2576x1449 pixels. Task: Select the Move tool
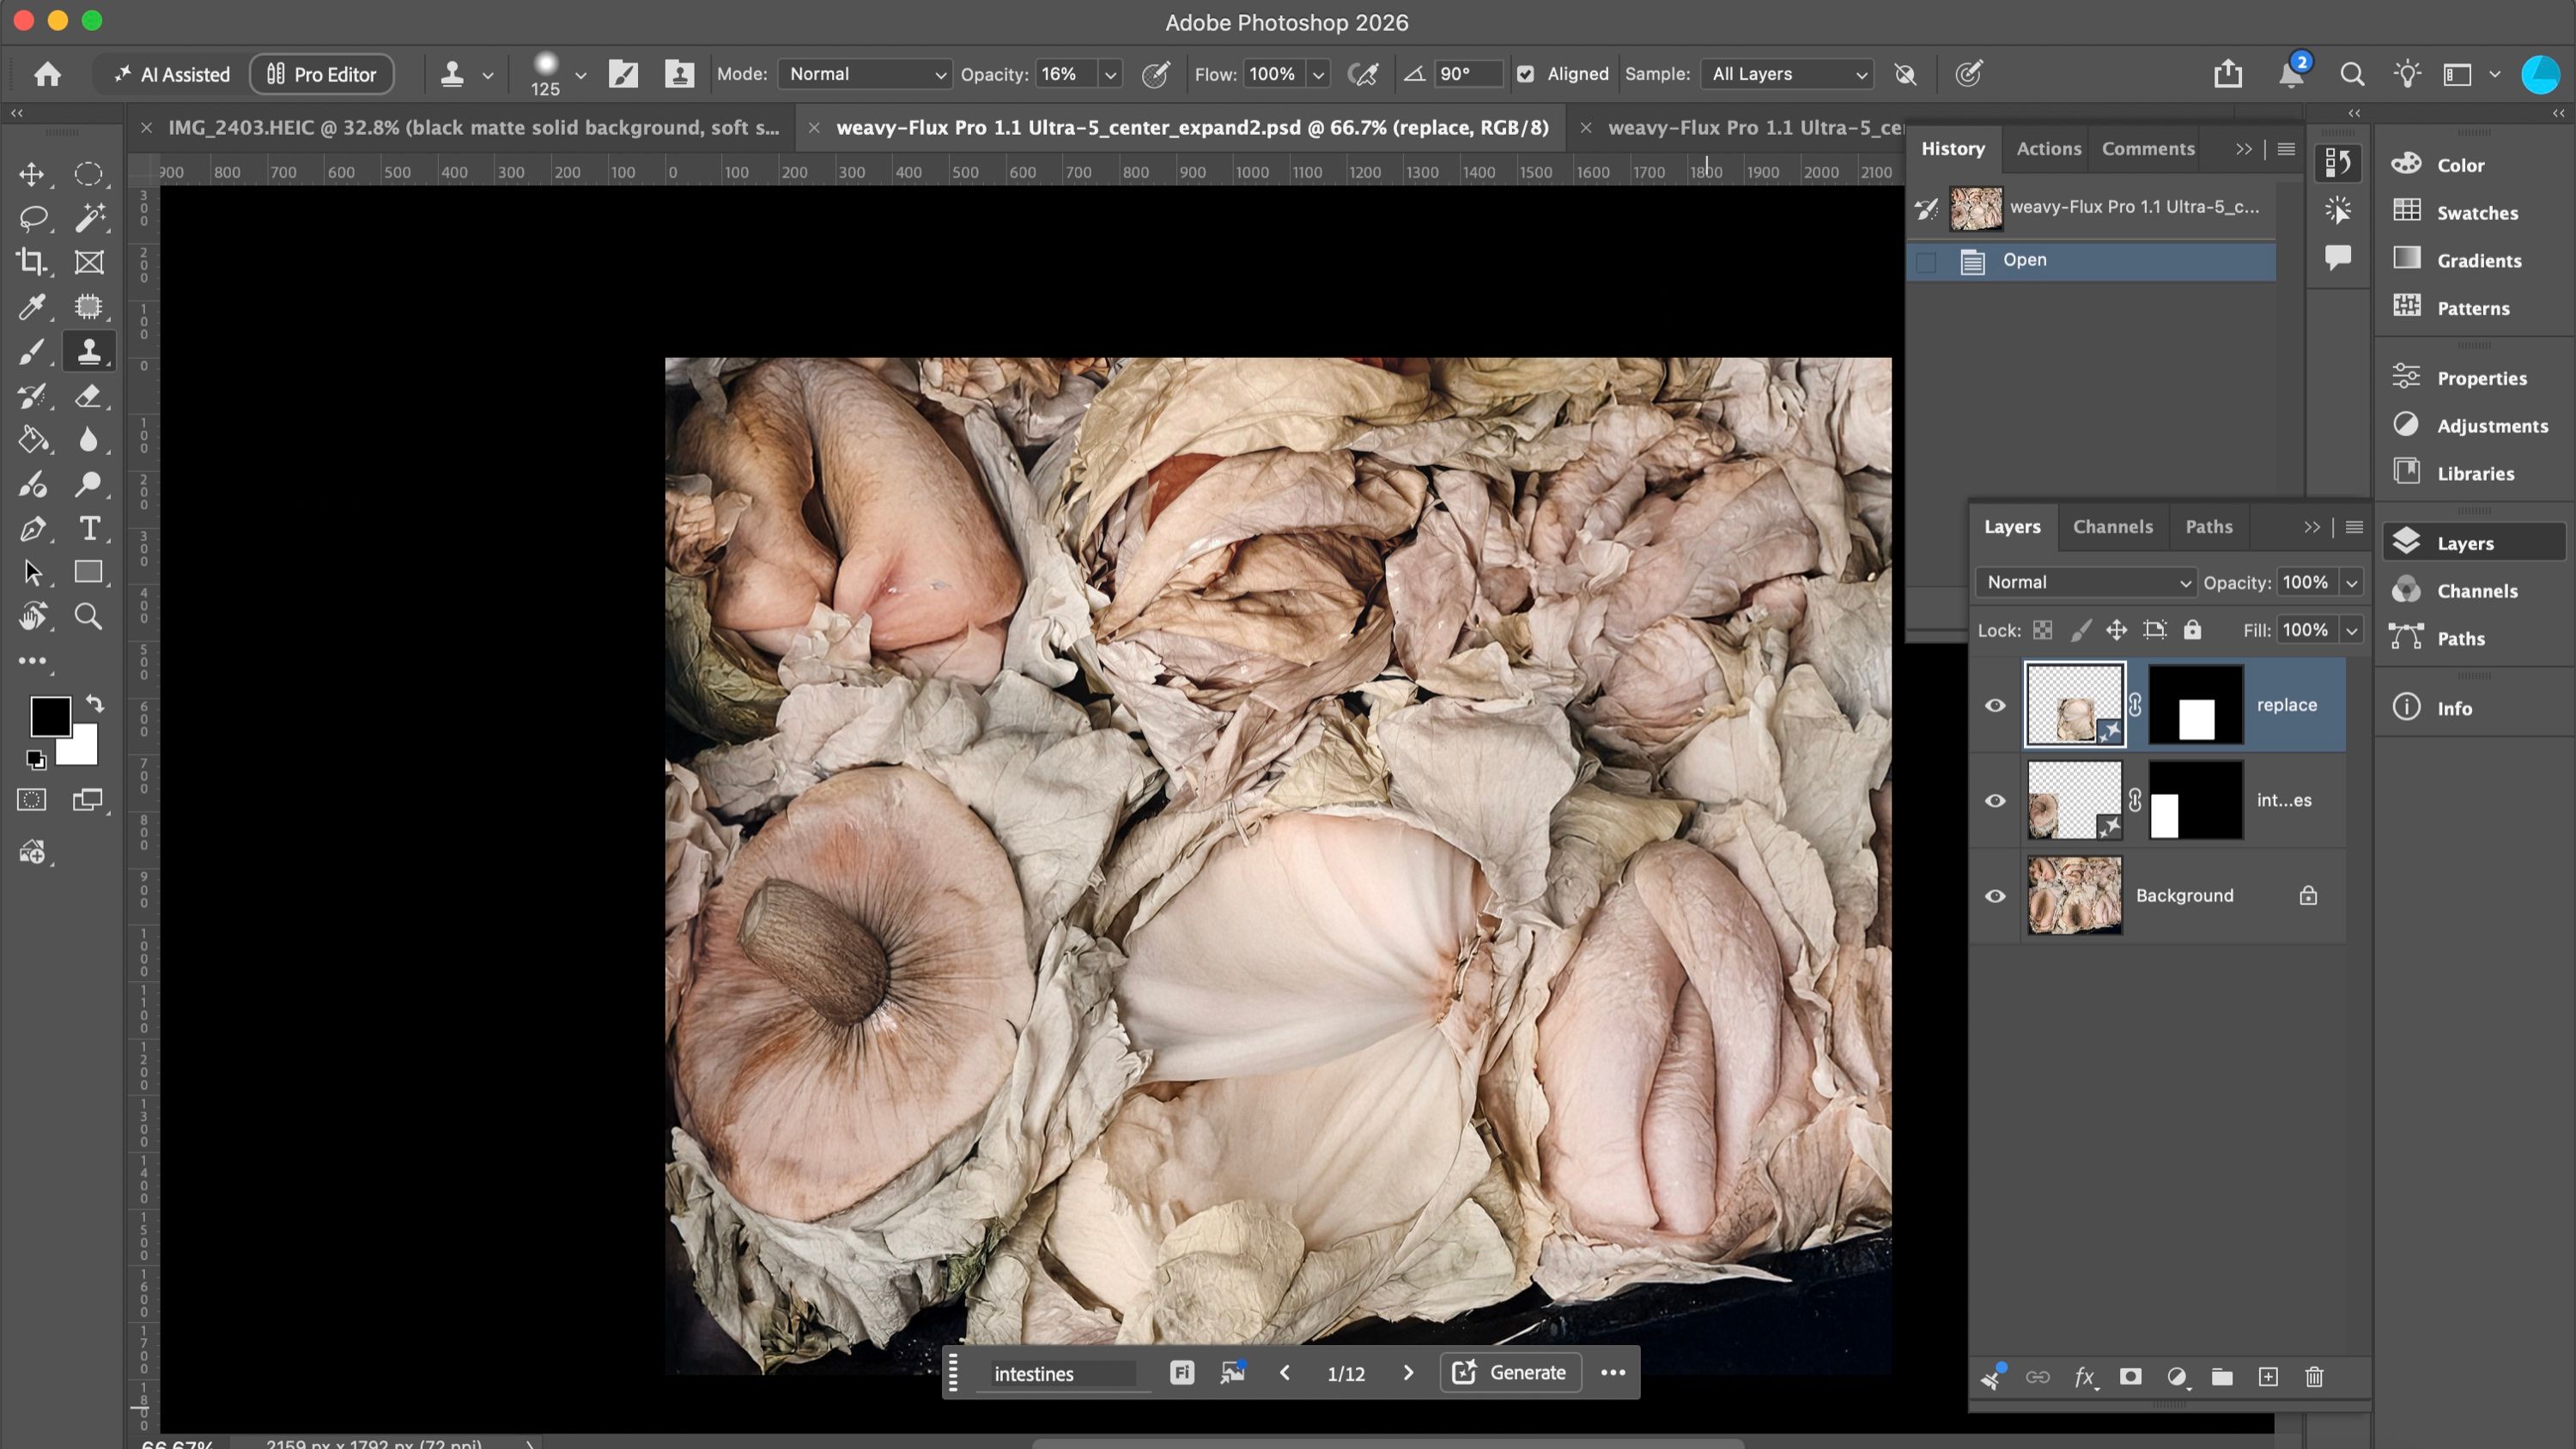[31, 175]
